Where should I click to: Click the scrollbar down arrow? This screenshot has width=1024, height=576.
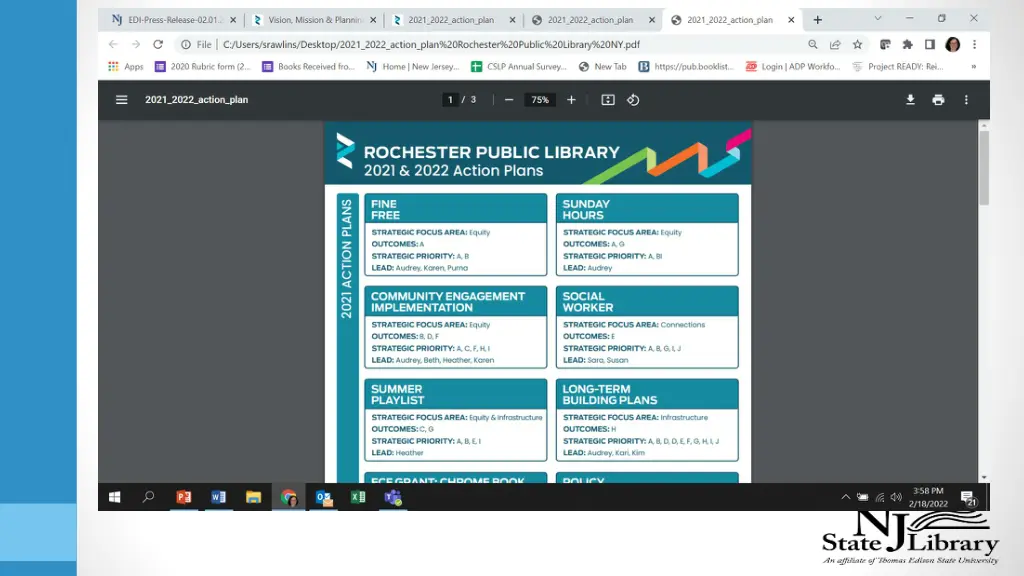984,477
